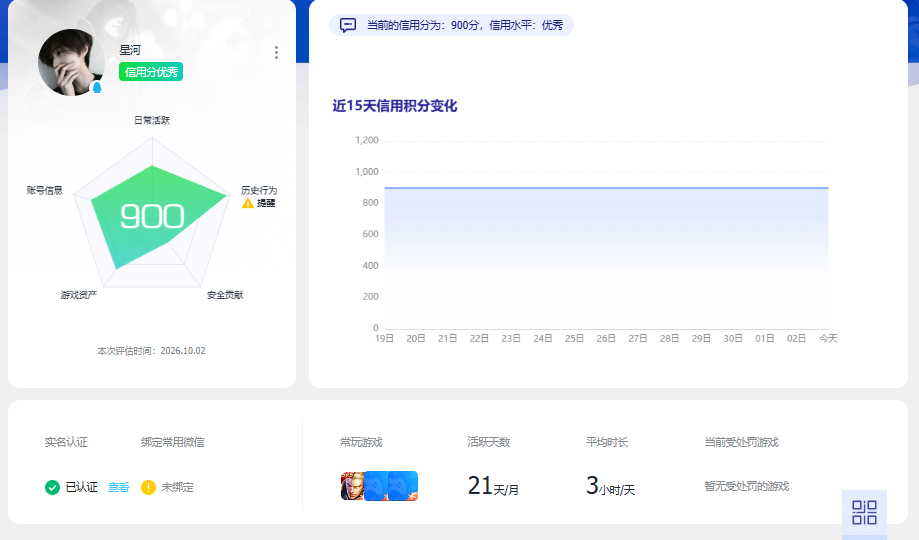Click the 暂无受处罚的游戏 text
Image resolution: width=919 pixels, height=540 pixels.
[746, 486]
